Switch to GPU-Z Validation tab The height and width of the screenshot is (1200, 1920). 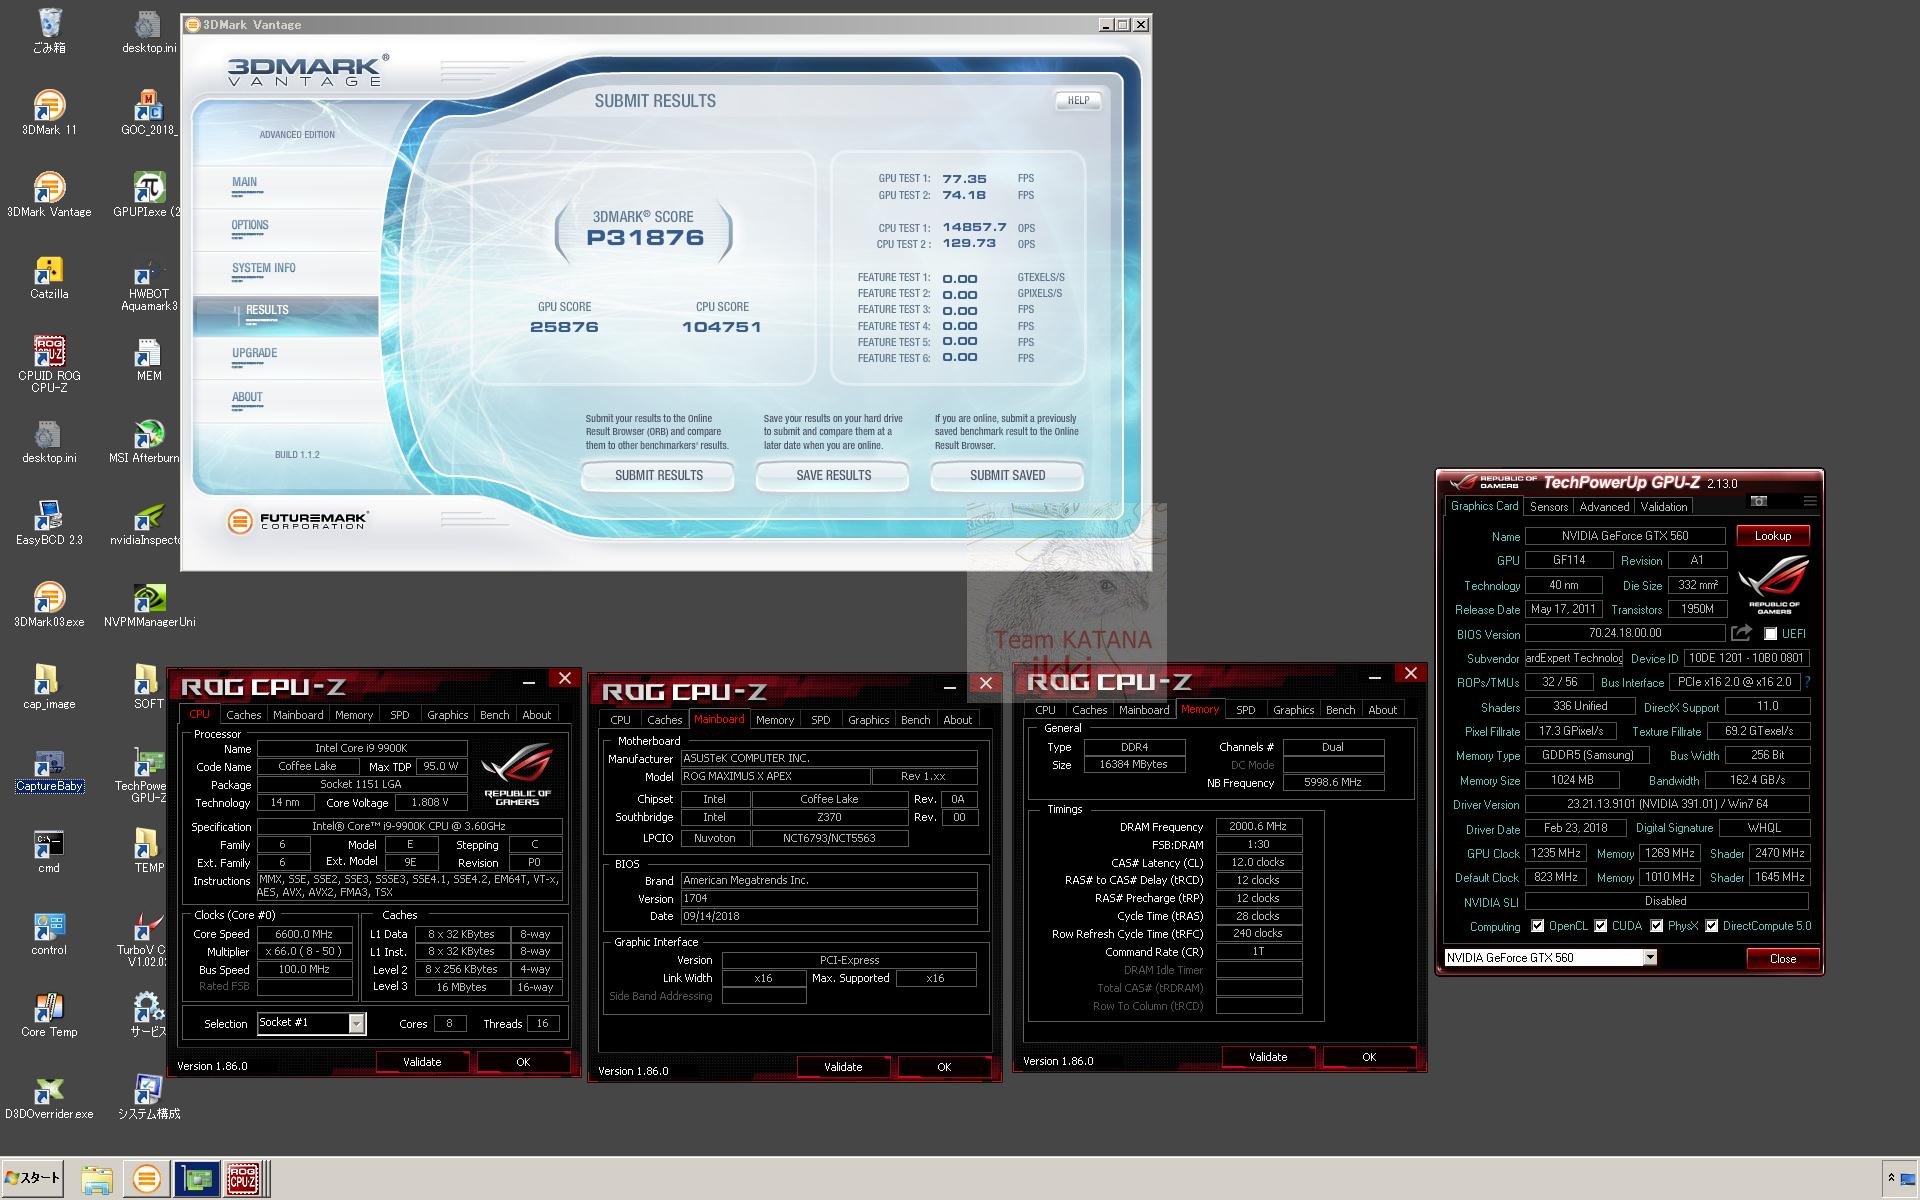[x=1663, y=507]
